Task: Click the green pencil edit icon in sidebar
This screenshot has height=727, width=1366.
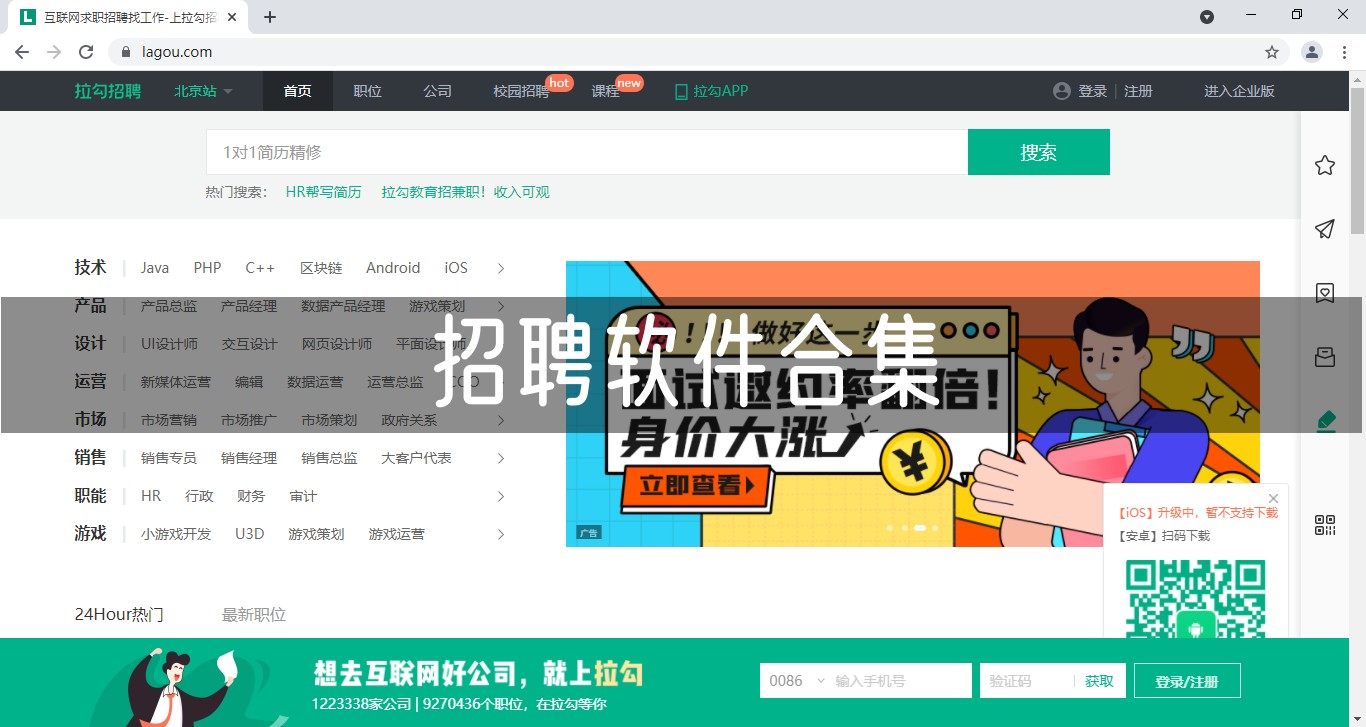Action: coord(1325,421)
